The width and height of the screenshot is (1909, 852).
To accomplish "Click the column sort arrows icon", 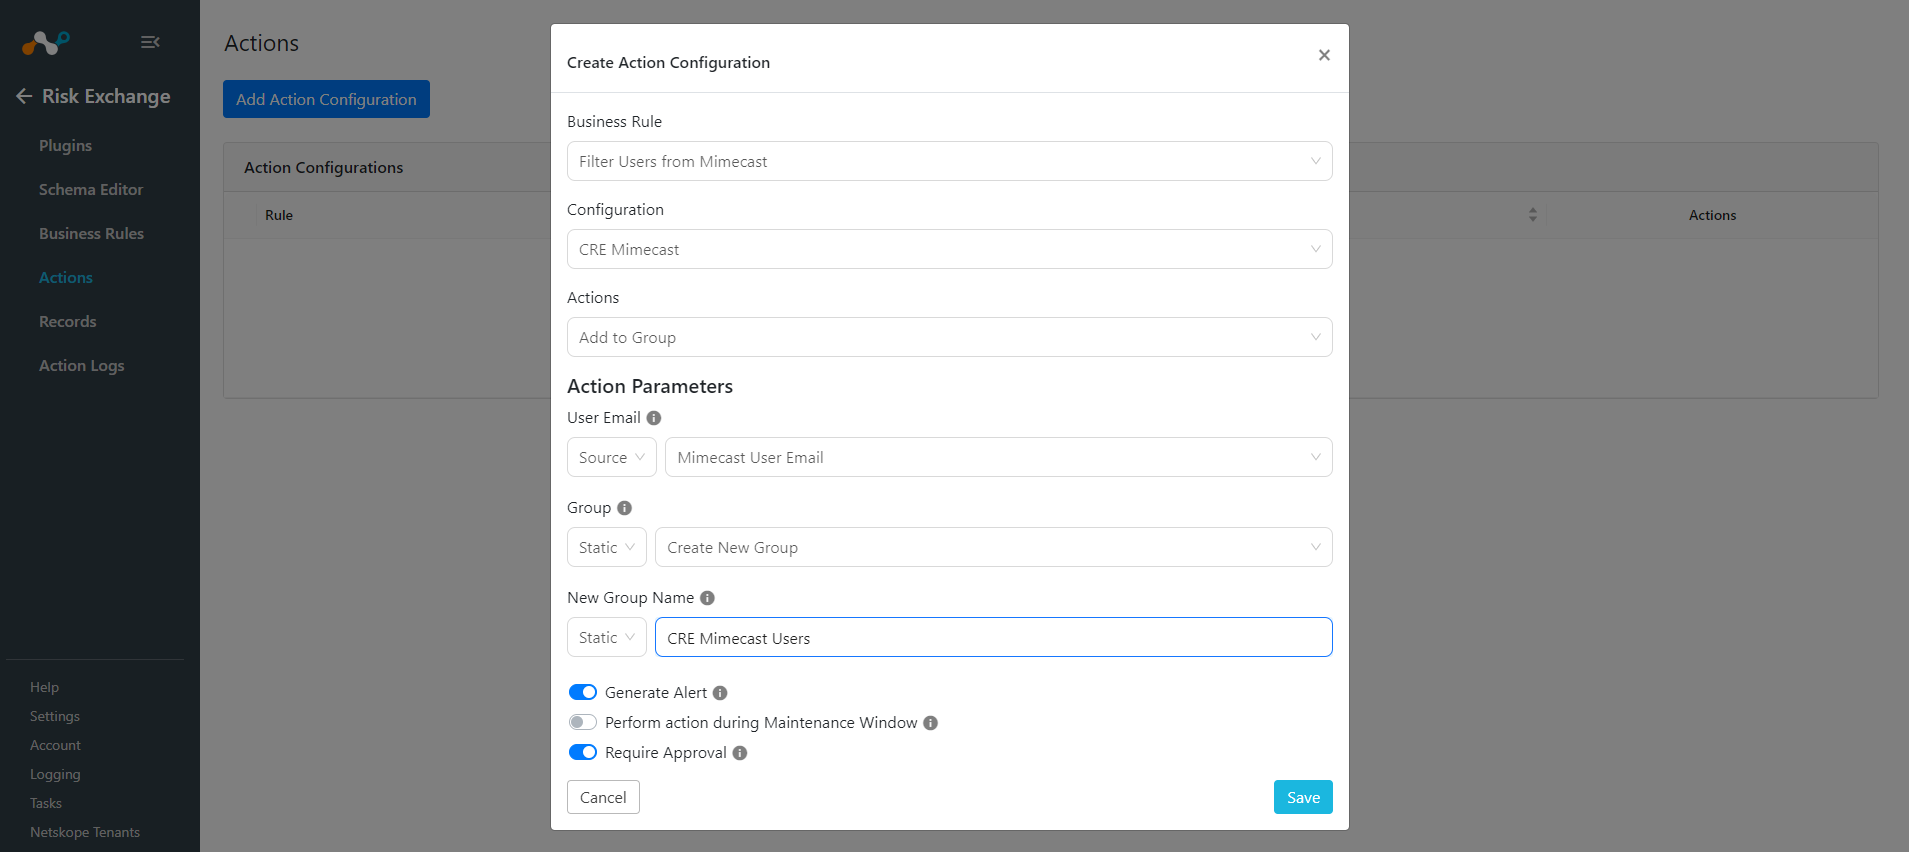I will point(1533,215).
